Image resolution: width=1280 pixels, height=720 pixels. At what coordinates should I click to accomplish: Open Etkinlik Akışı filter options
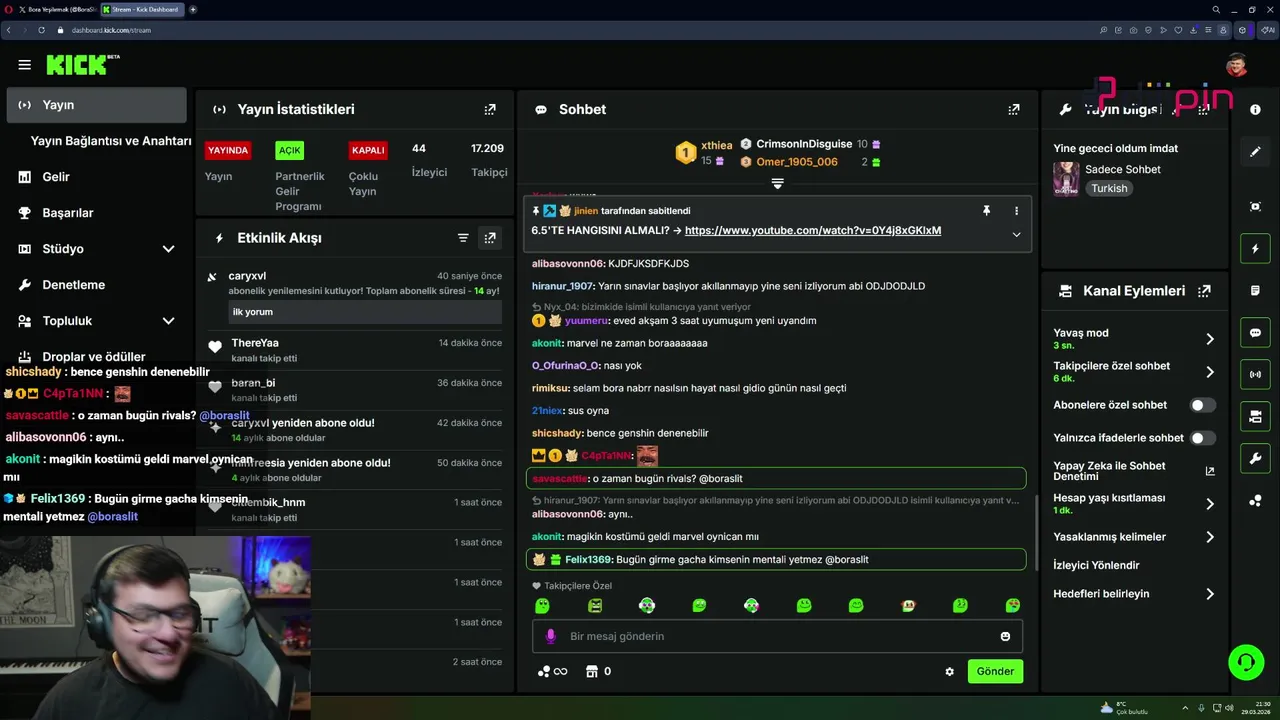[x=463, y=238]
